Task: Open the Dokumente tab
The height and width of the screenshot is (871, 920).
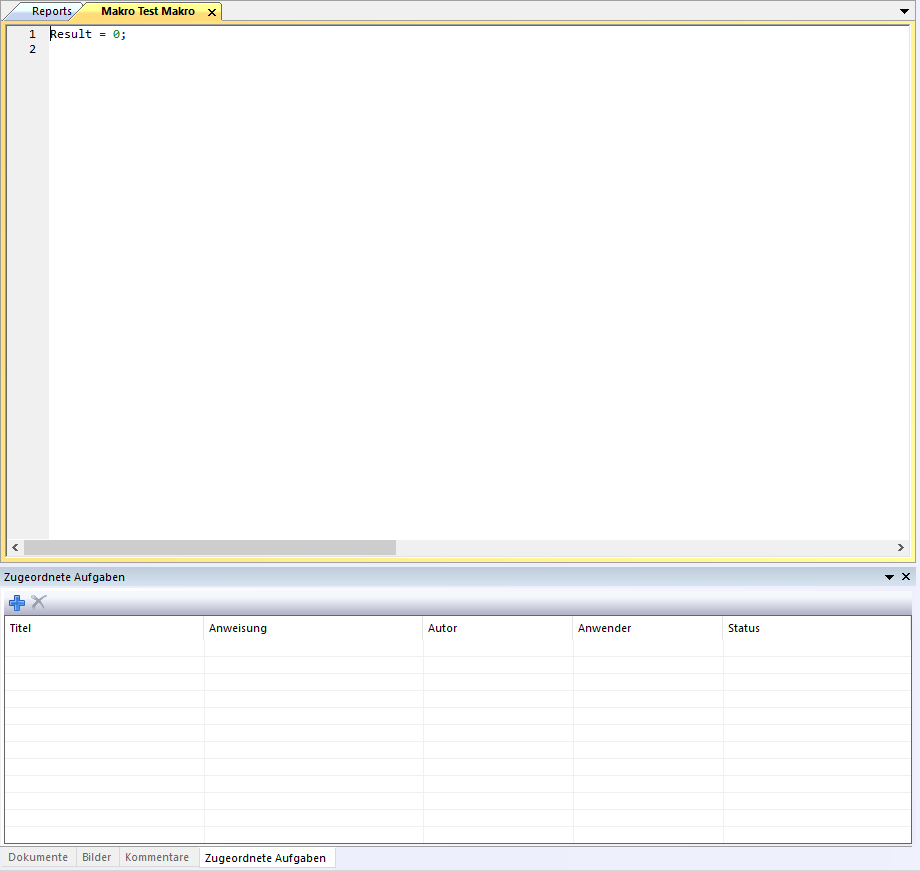Action: coord(38,858)
